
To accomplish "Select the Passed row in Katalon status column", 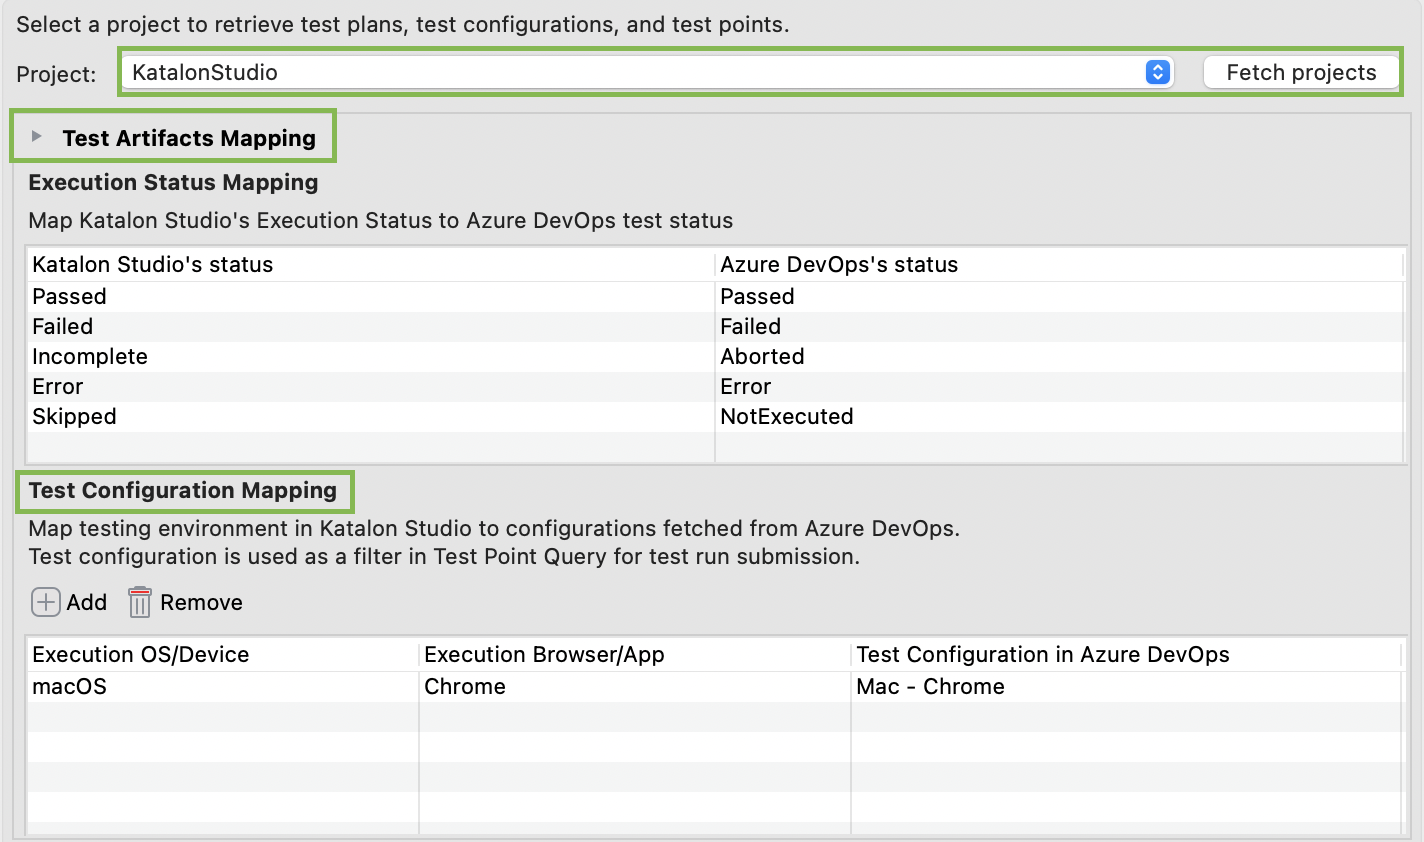I will [x=370, y=297].
